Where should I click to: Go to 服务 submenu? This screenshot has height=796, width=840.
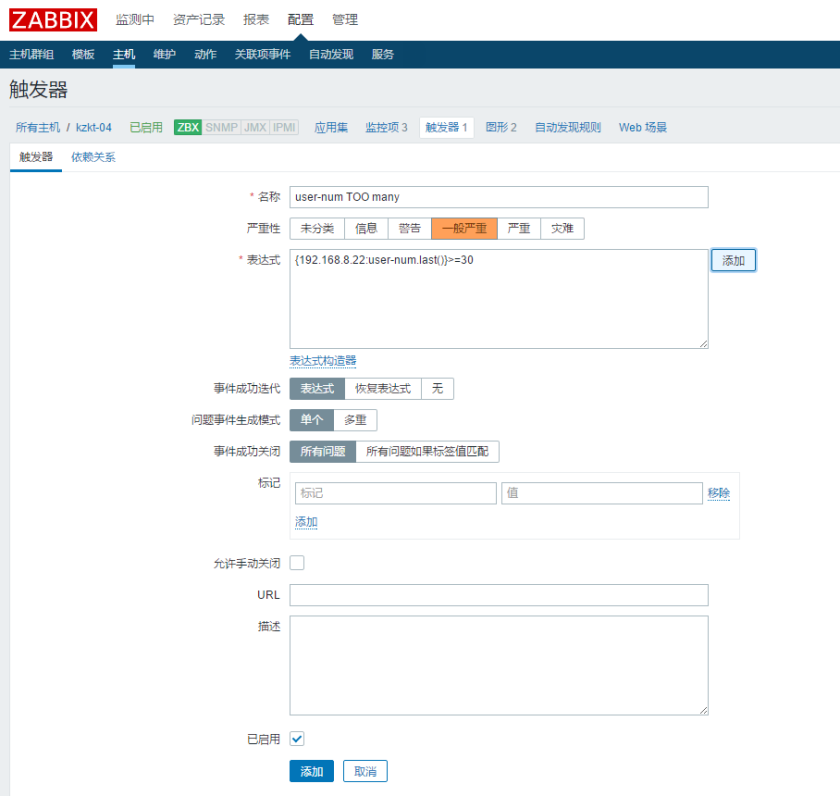382,54
